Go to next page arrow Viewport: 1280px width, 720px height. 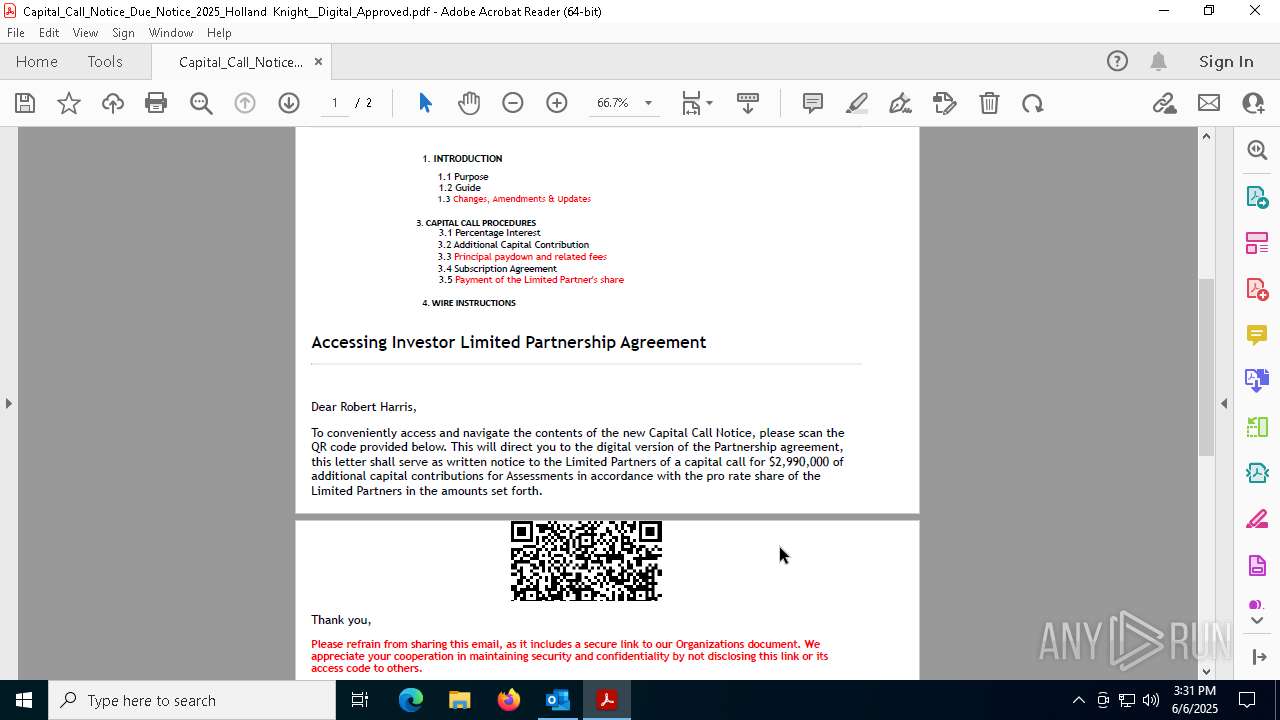coord(289,103)
